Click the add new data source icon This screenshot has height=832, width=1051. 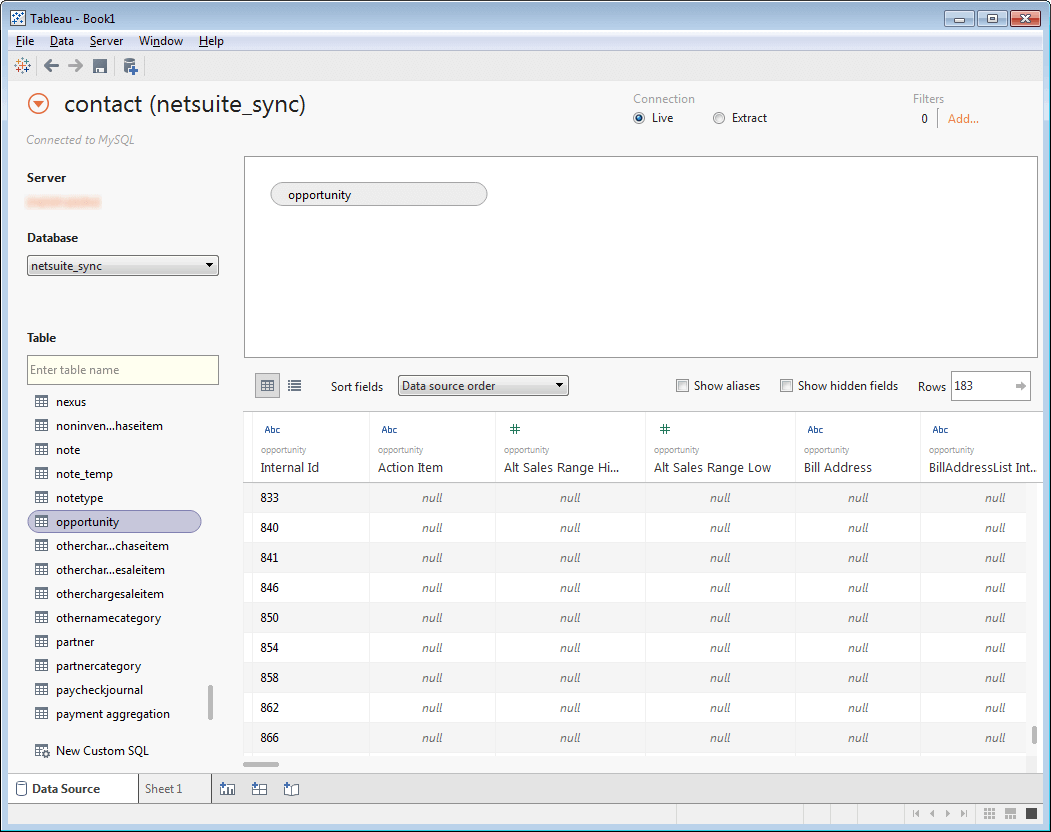click(130, 66)
